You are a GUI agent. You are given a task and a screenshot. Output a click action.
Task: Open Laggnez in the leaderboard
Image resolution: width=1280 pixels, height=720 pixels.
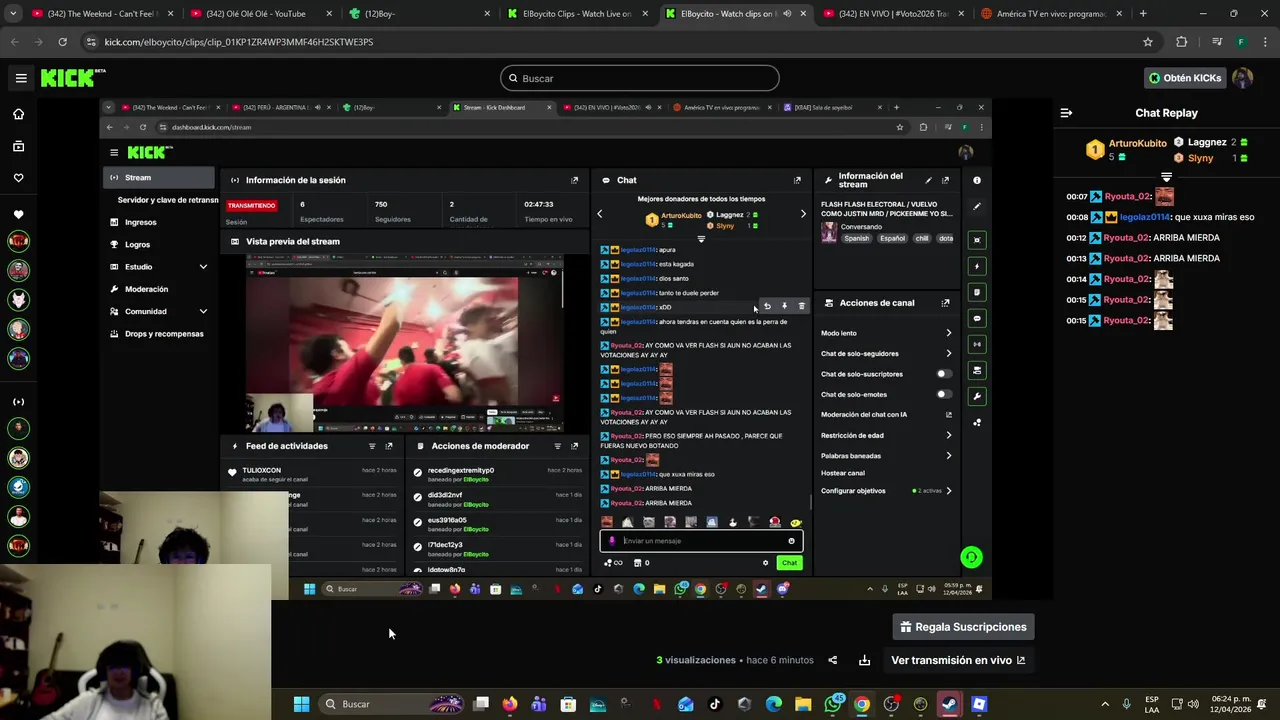(x=1207, y=143)
